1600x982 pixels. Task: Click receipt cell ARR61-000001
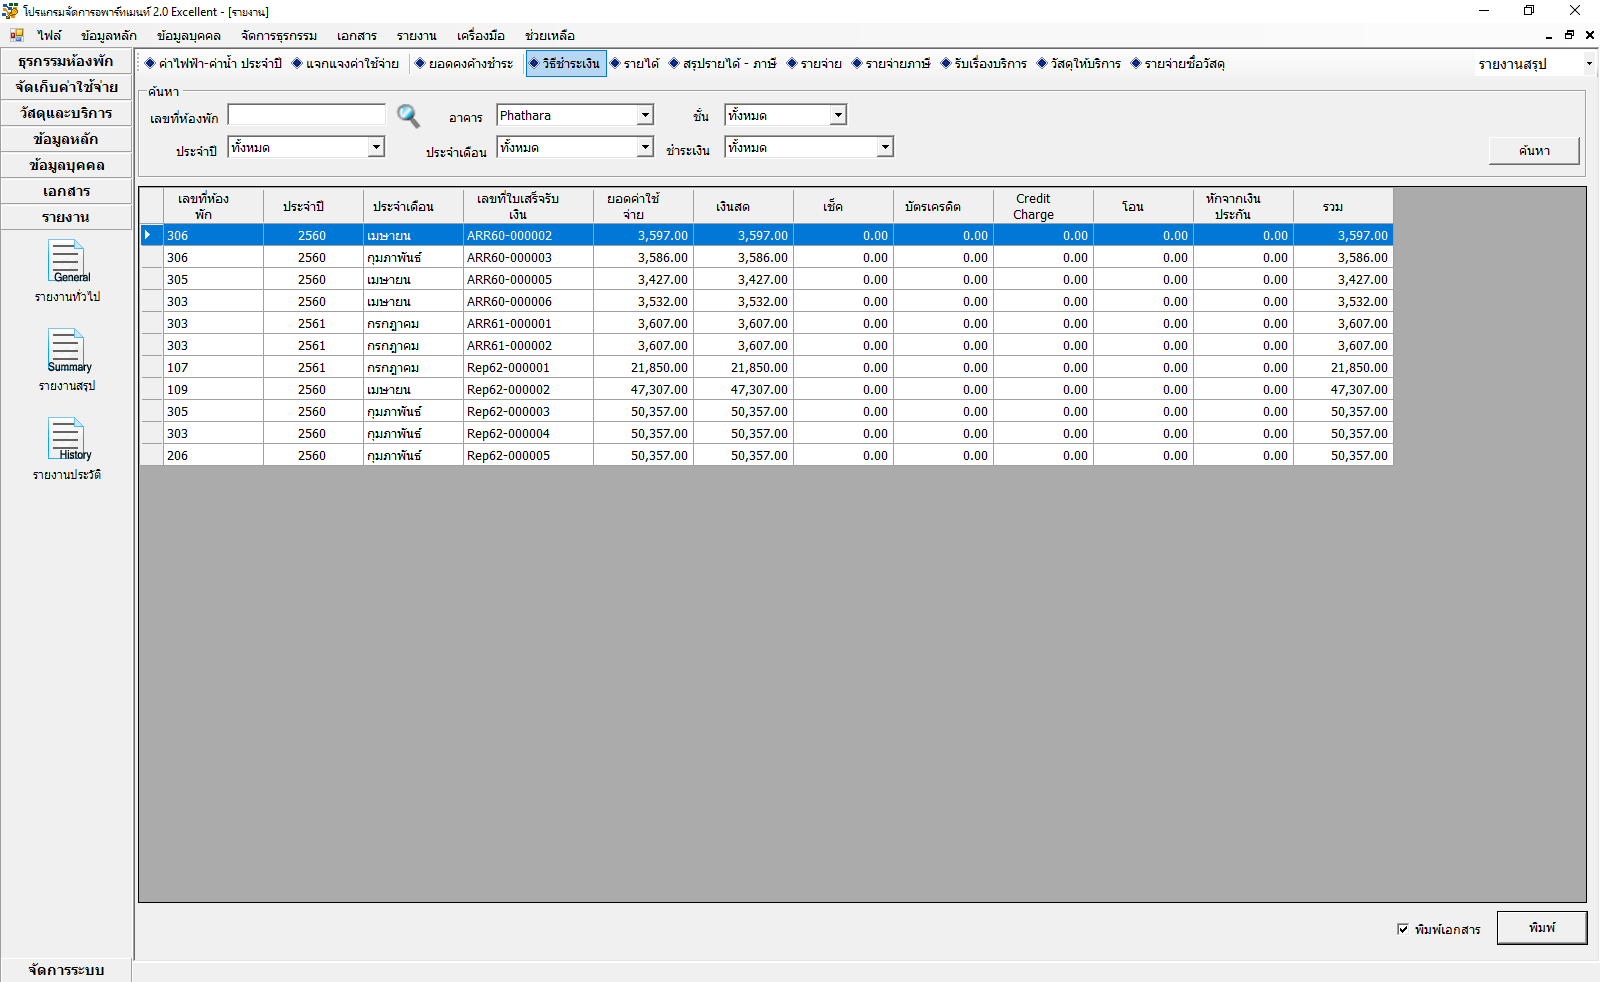(528, 323)
